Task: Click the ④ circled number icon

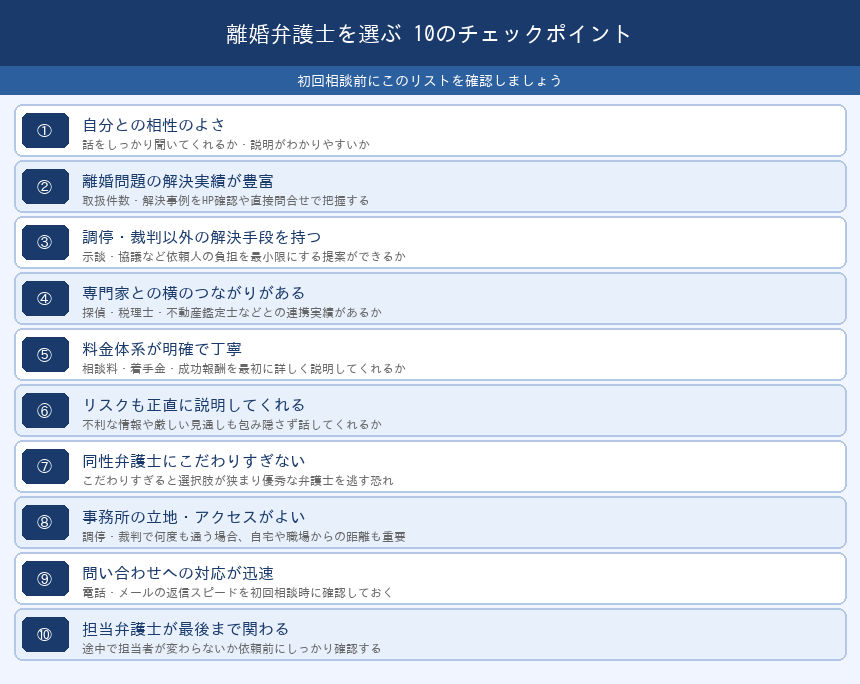Action: 44,298
